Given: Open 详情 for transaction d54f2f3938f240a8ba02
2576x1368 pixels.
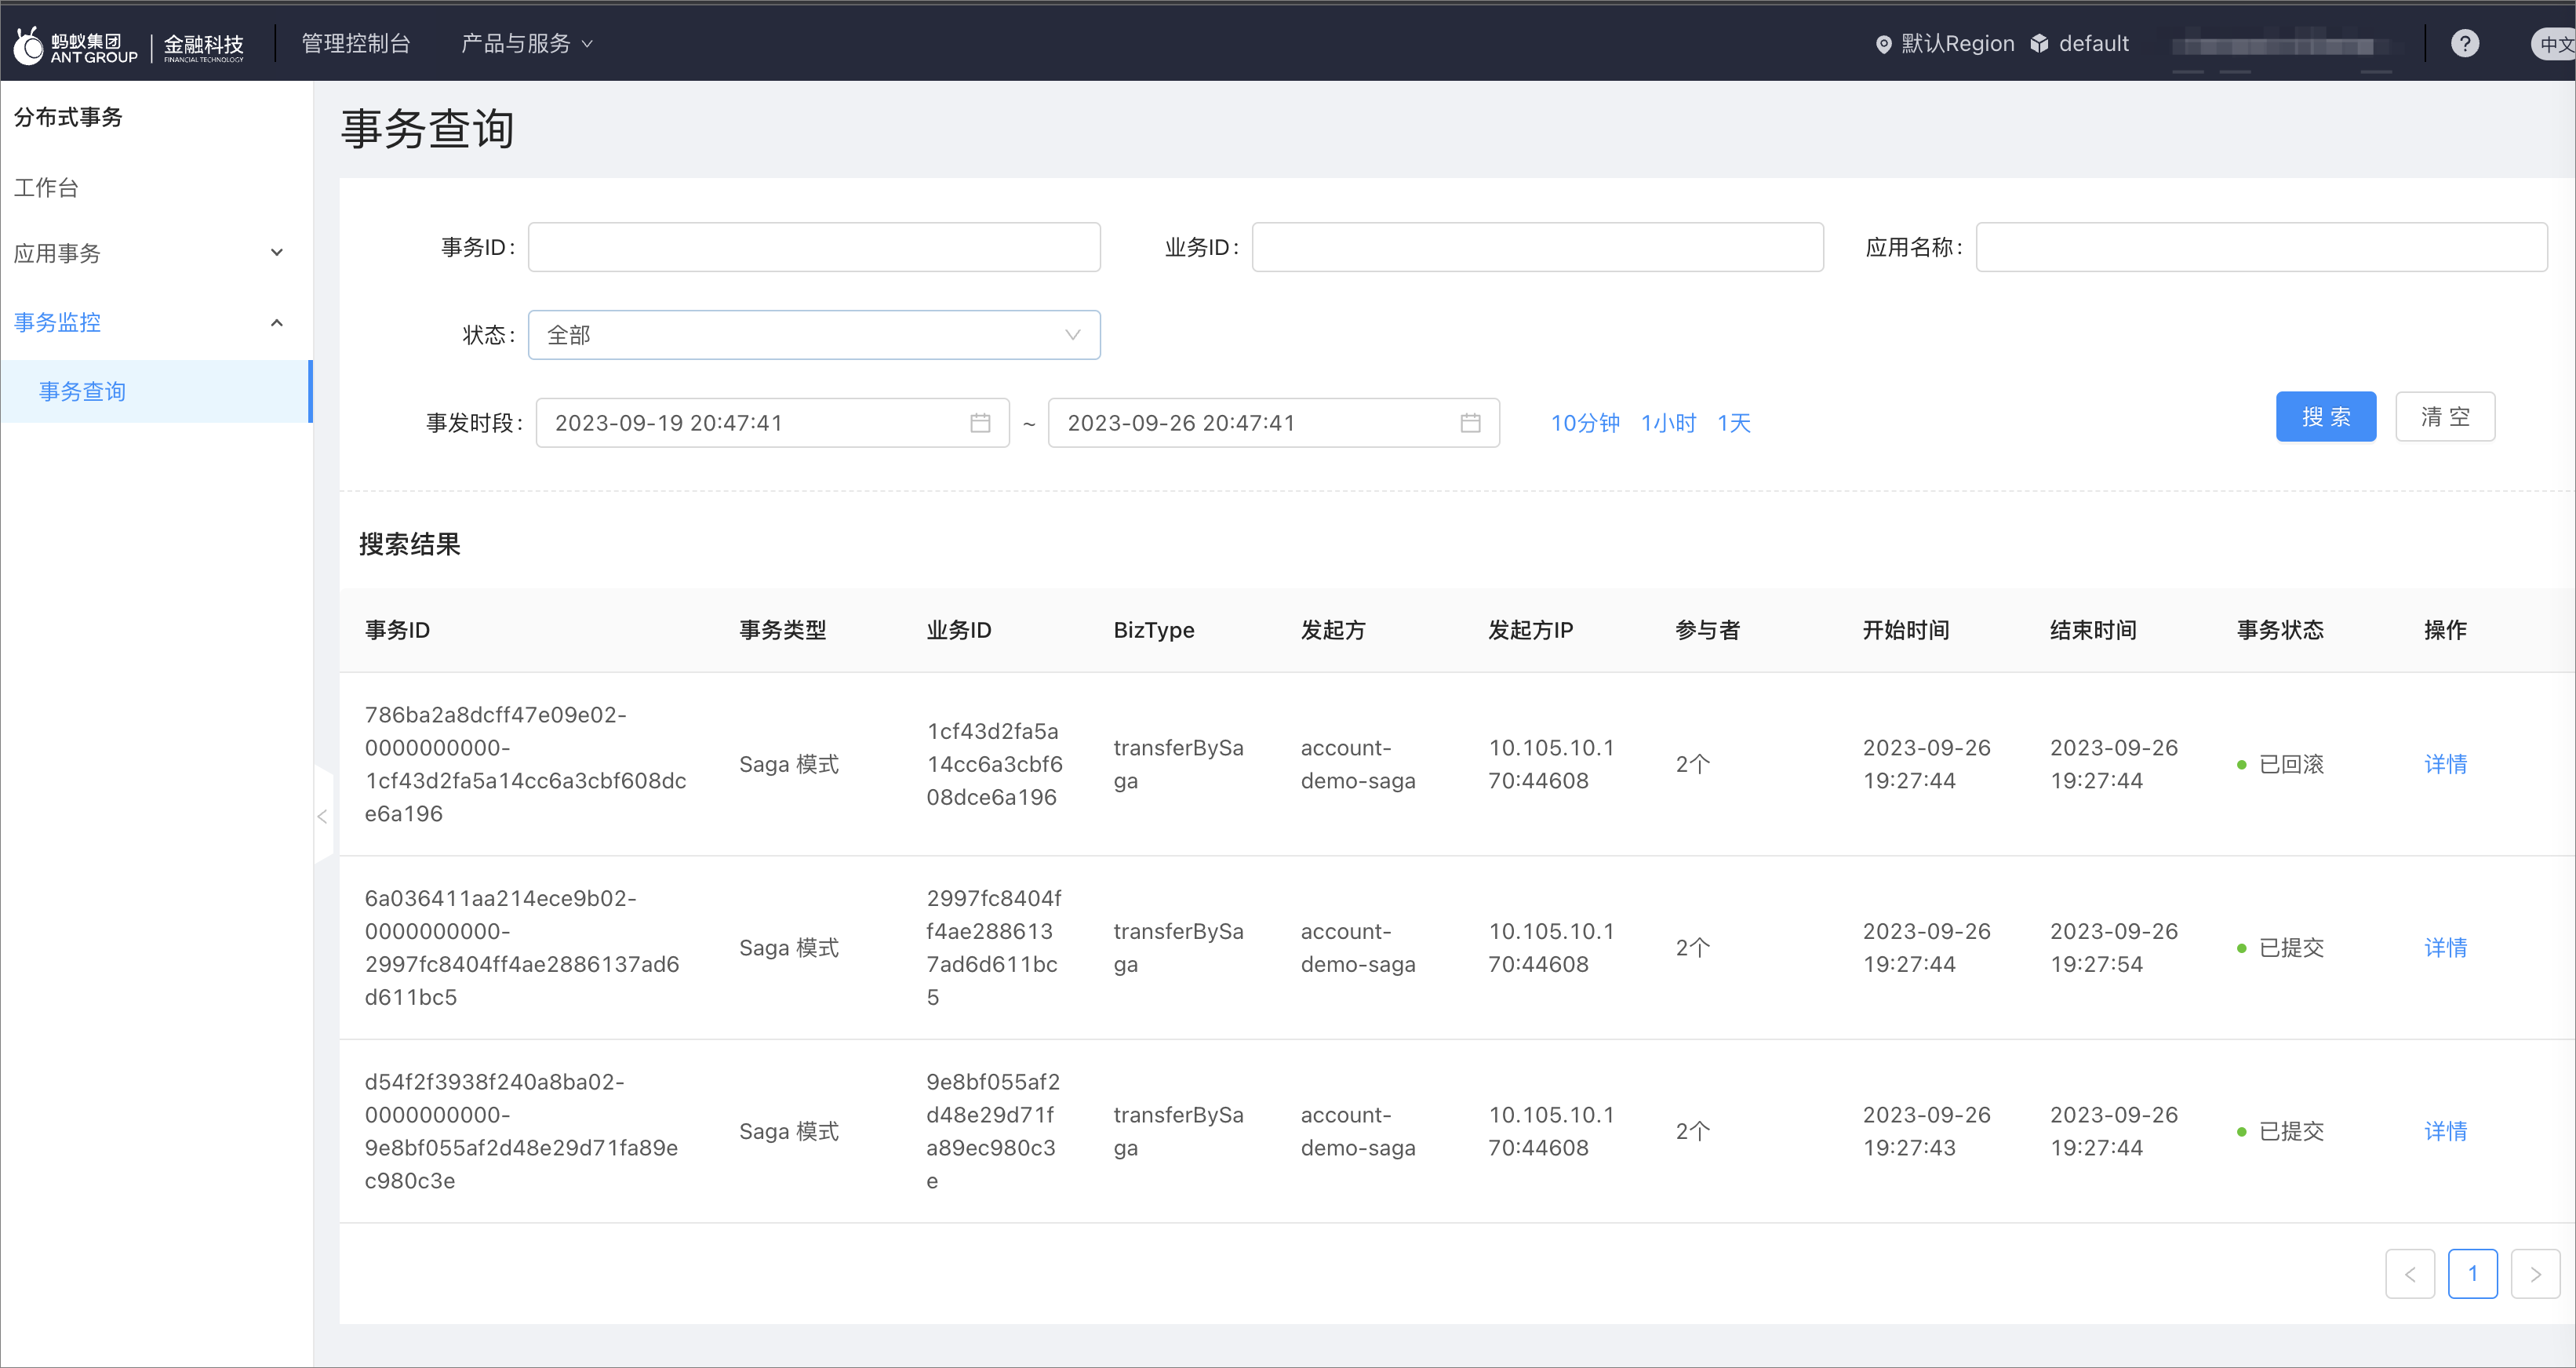Looking at the screenshot, I should [x=2445, y=1131].
